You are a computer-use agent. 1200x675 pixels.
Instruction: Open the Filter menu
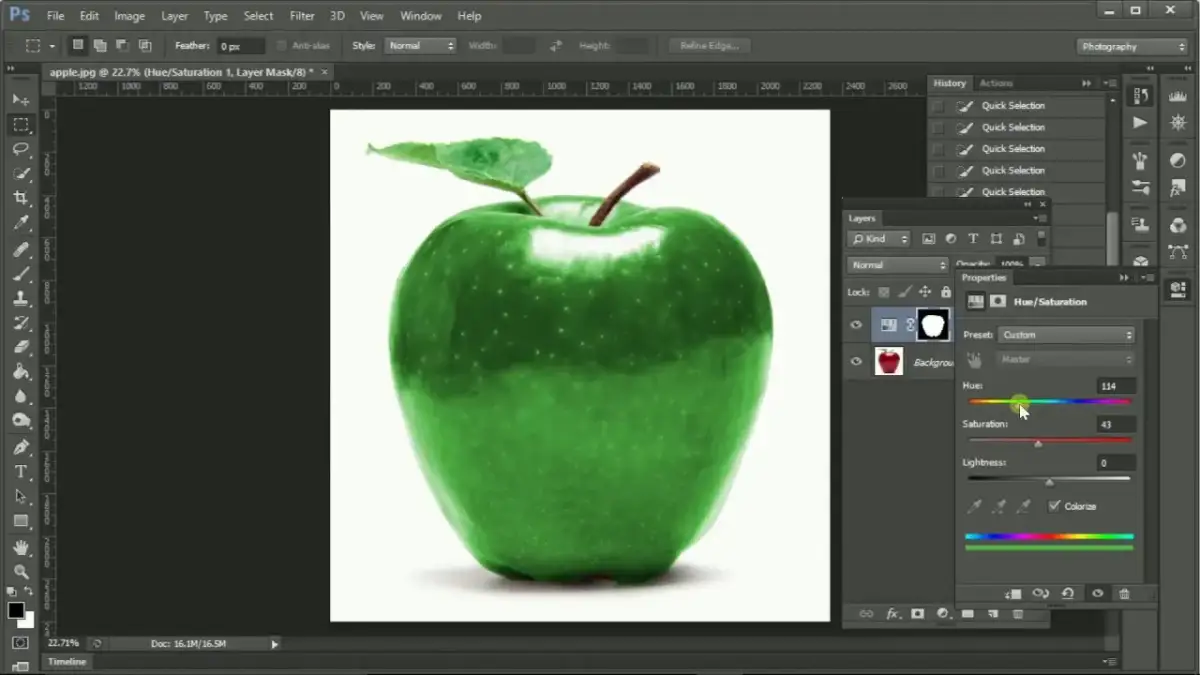click(x=302, y=15)
